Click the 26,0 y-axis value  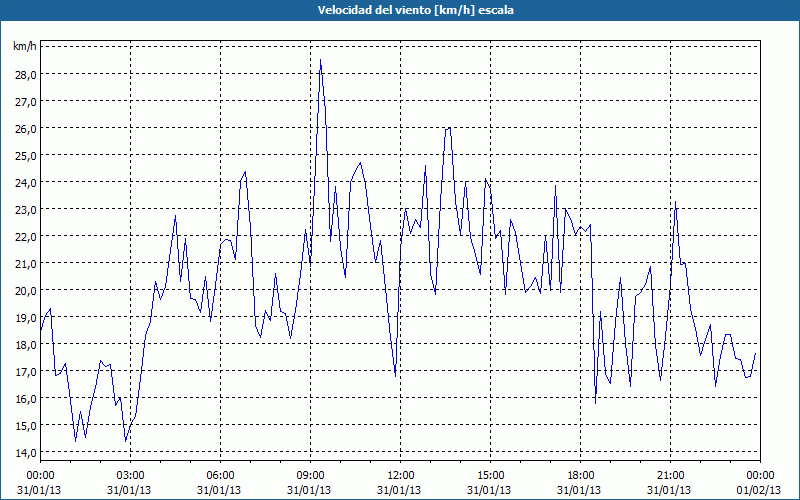[26, 129]
